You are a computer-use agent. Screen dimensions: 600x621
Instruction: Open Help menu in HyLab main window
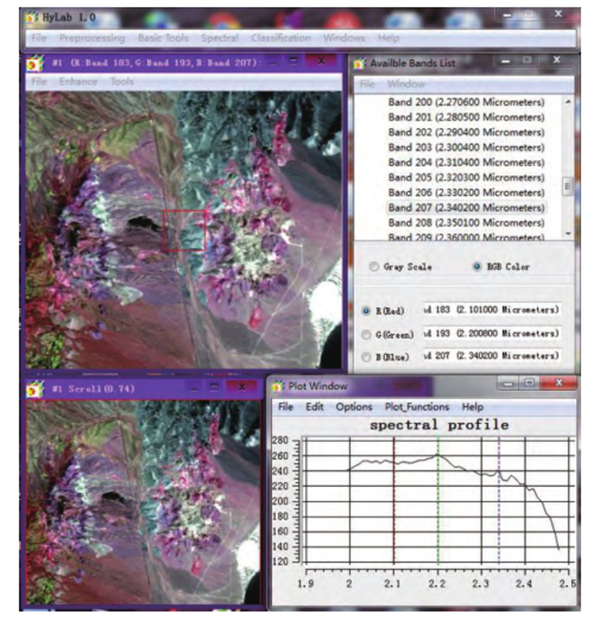point(388,38)
